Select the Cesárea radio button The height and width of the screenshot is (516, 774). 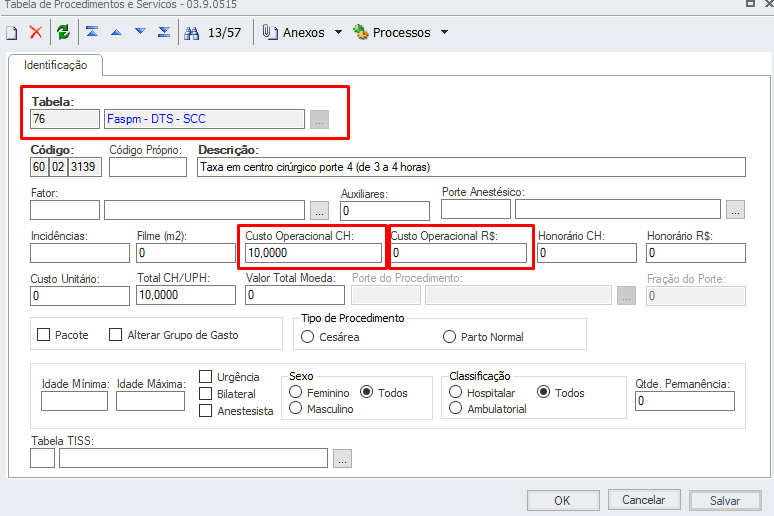(x=308, y=337)
